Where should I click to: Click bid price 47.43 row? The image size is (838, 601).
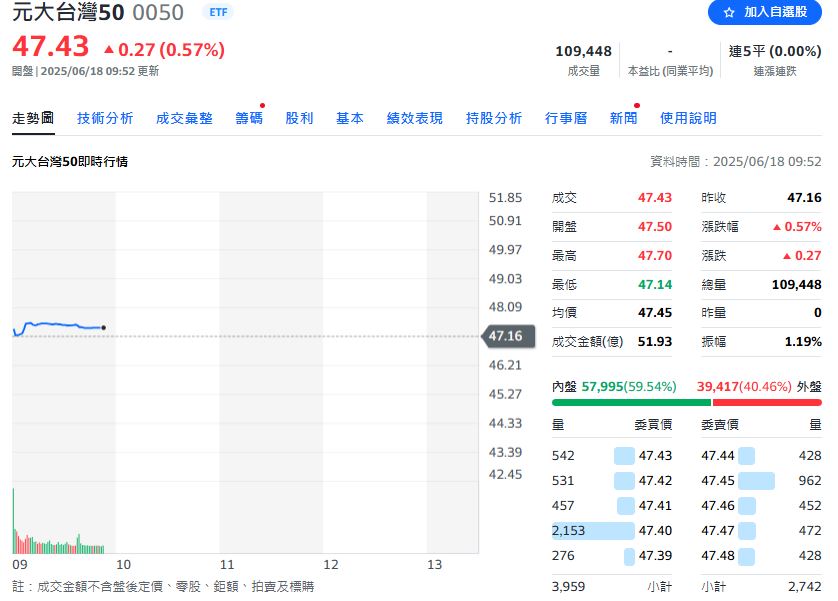612,456
